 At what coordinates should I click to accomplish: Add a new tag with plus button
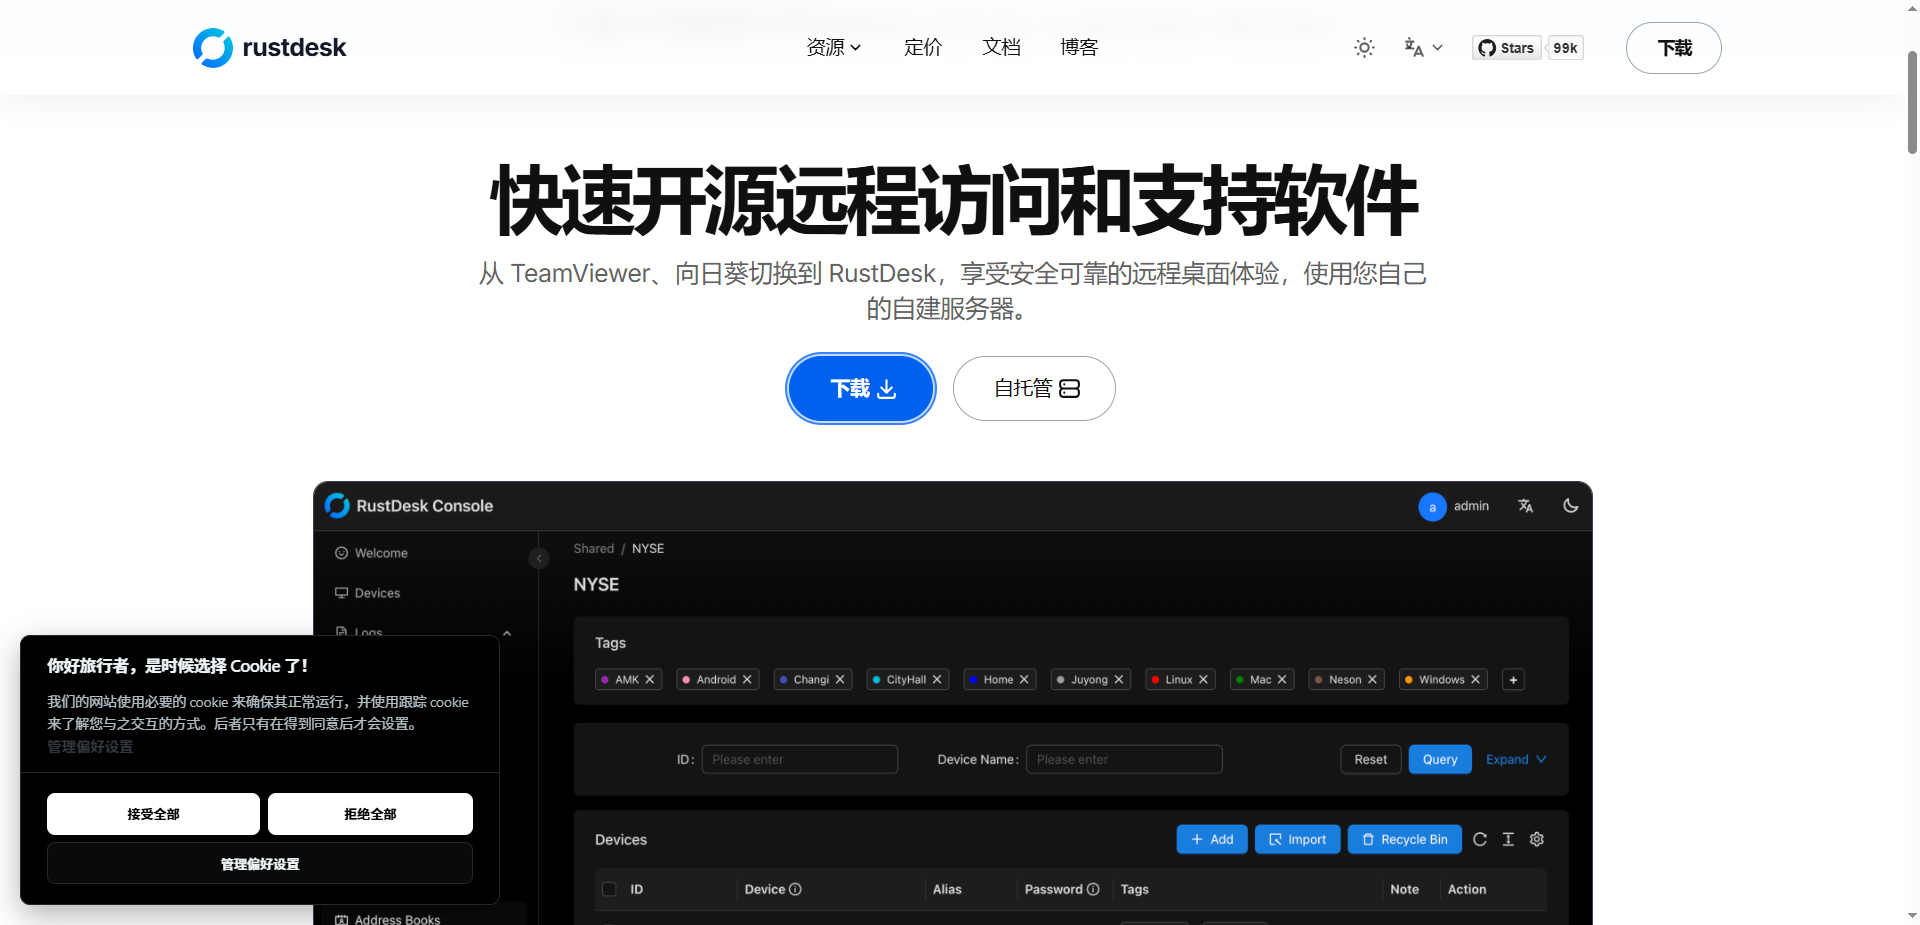click(1513, 679)
